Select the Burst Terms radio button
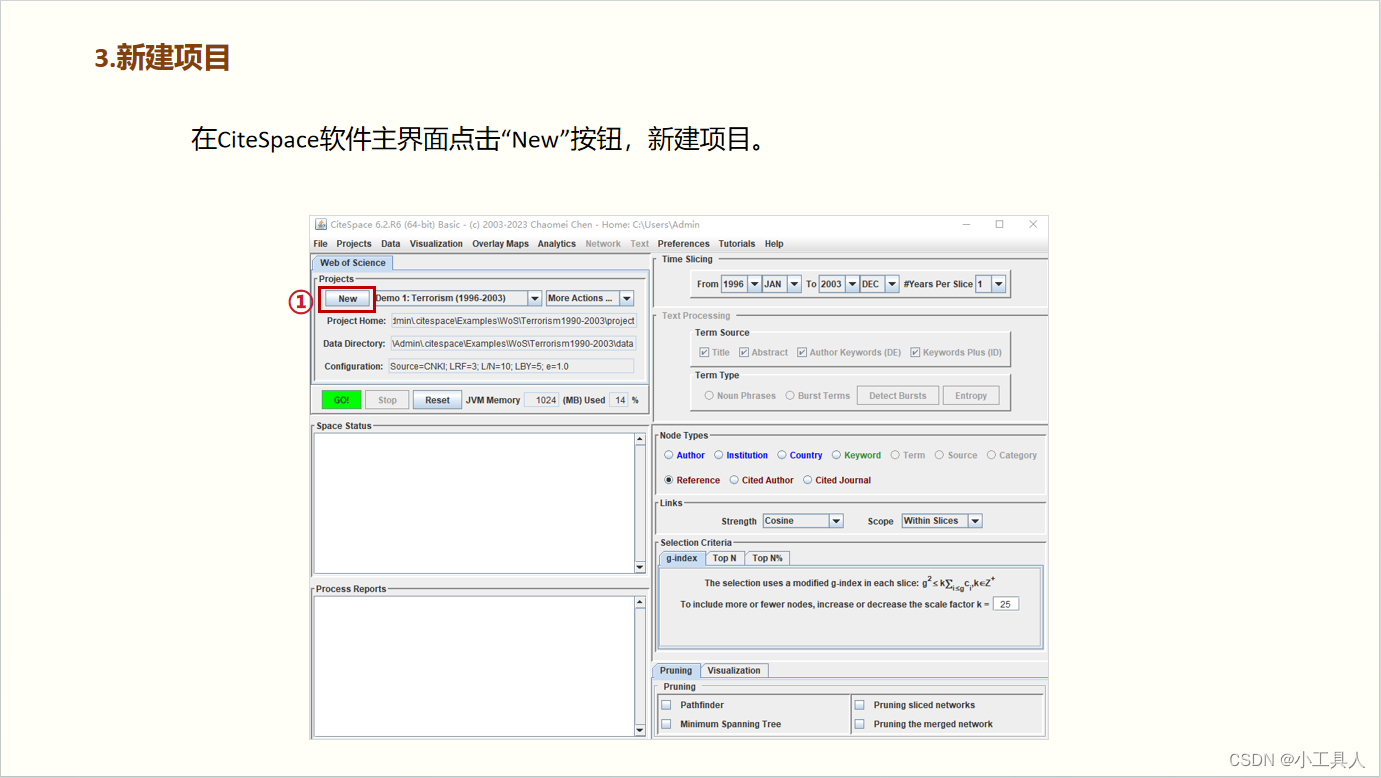 tap(790, 396)
